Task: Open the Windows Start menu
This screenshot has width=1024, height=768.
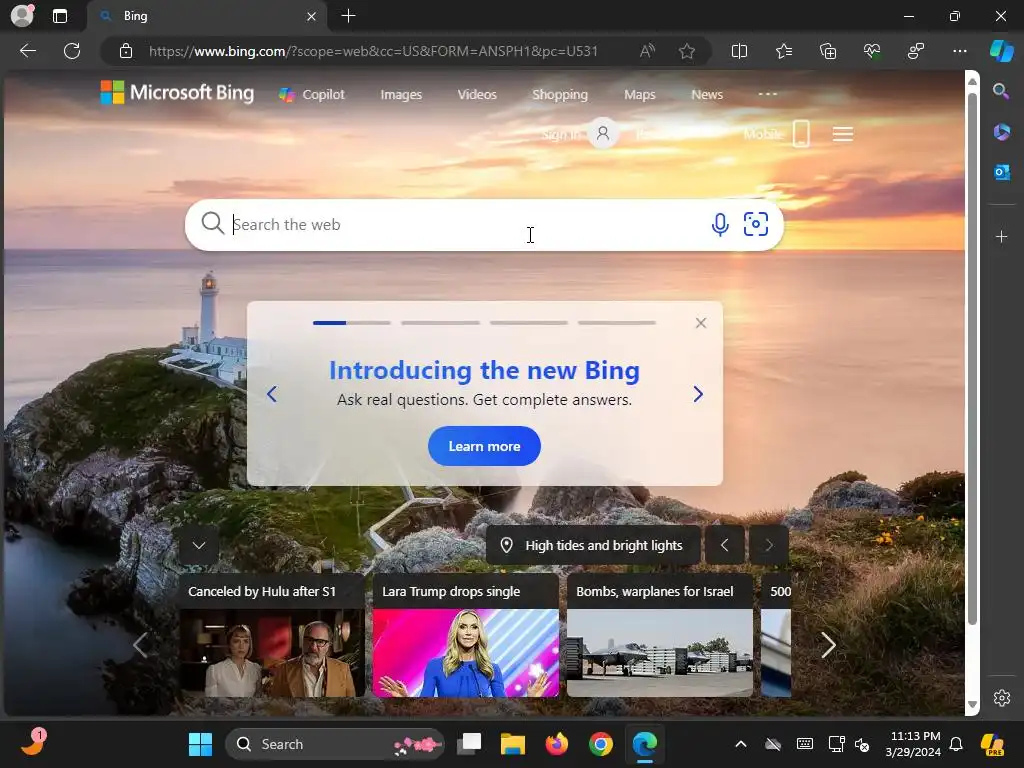Action: click(x=200, y=744)
